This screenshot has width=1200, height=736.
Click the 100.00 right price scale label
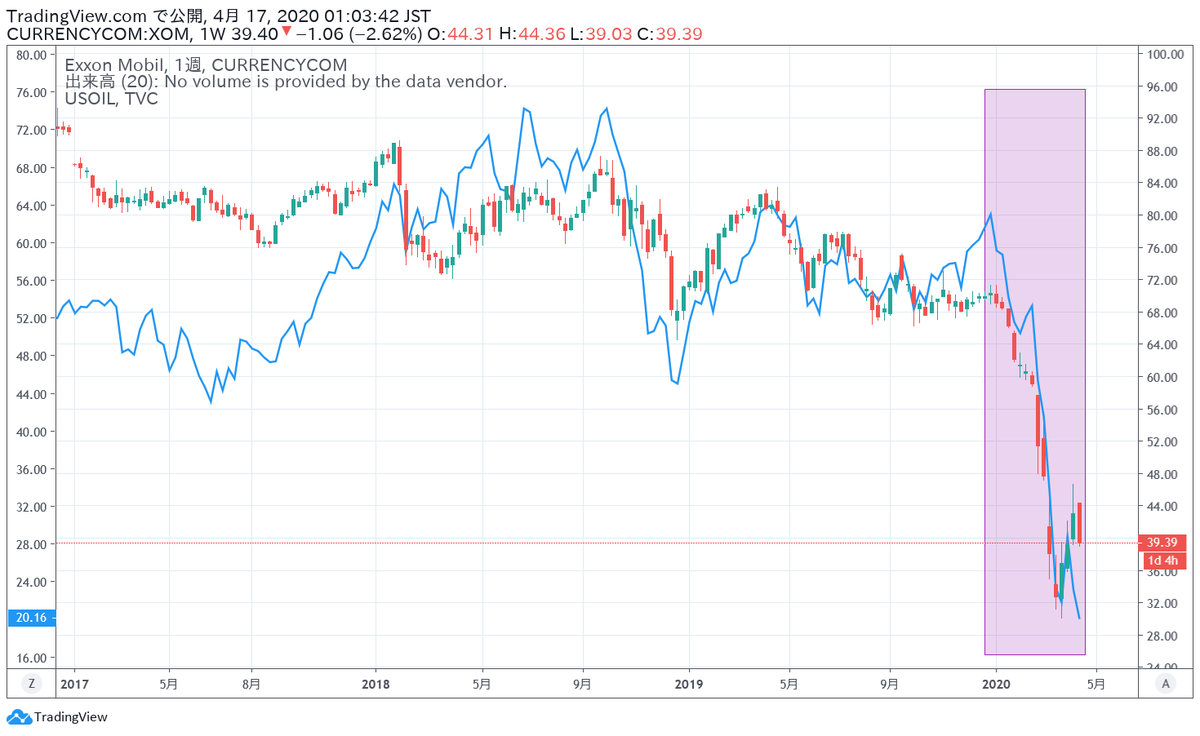(x=1166, y=55)
